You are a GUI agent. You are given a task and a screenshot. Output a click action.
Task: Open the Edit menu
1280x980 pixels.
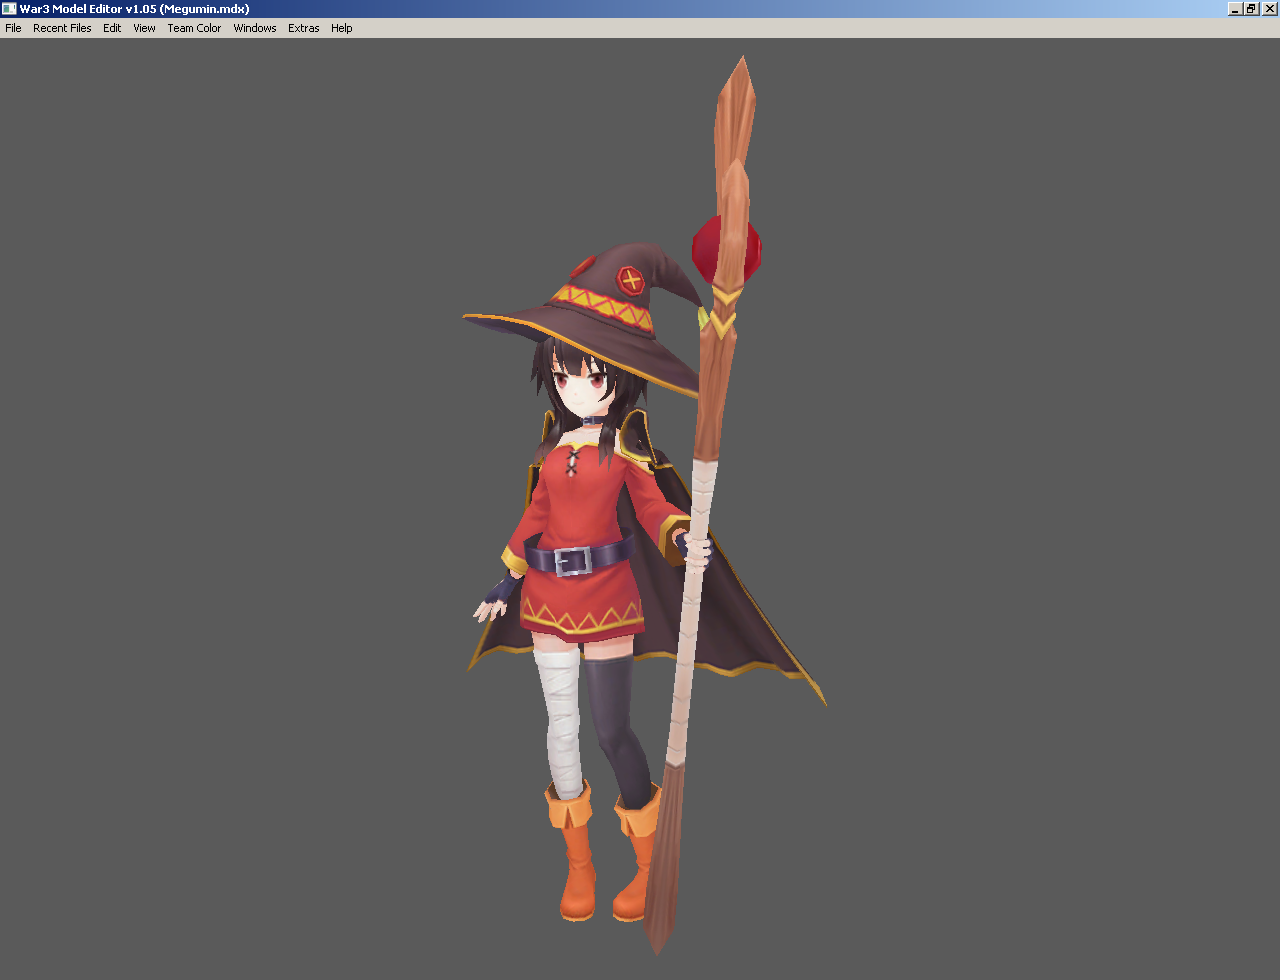click(112, 28)
